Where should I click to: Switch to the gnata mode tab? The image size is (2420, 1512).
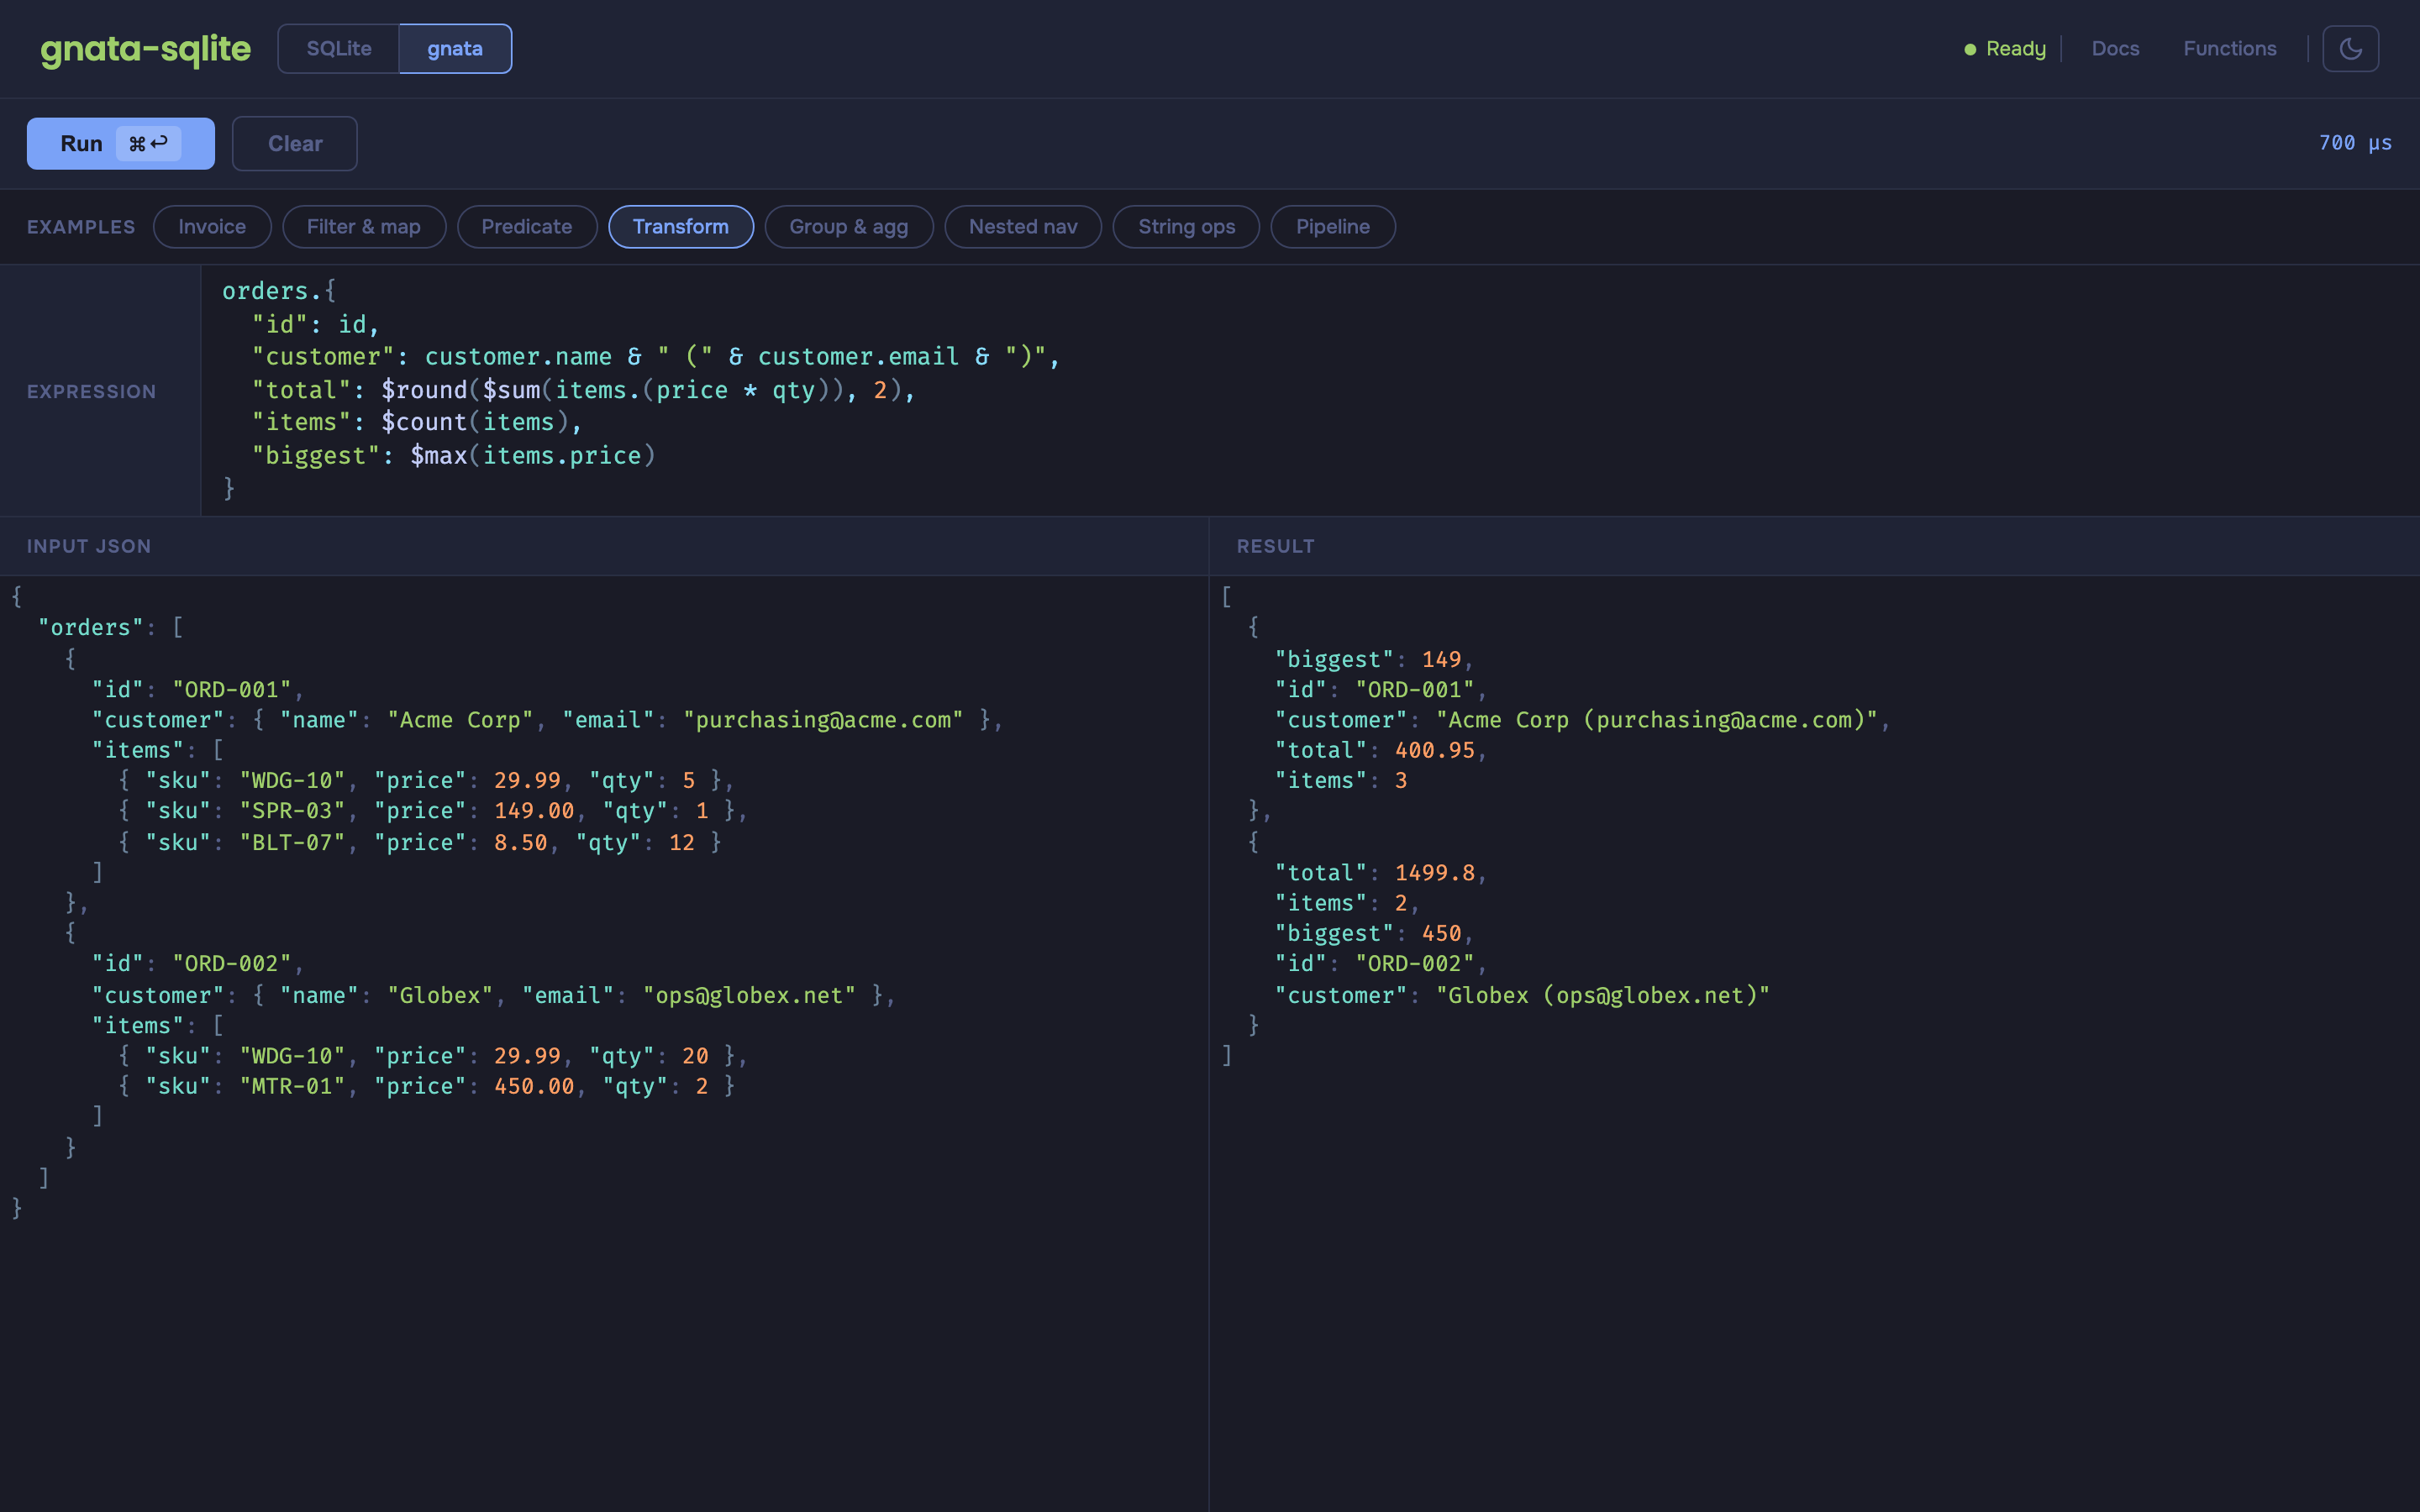pos(455,49)
